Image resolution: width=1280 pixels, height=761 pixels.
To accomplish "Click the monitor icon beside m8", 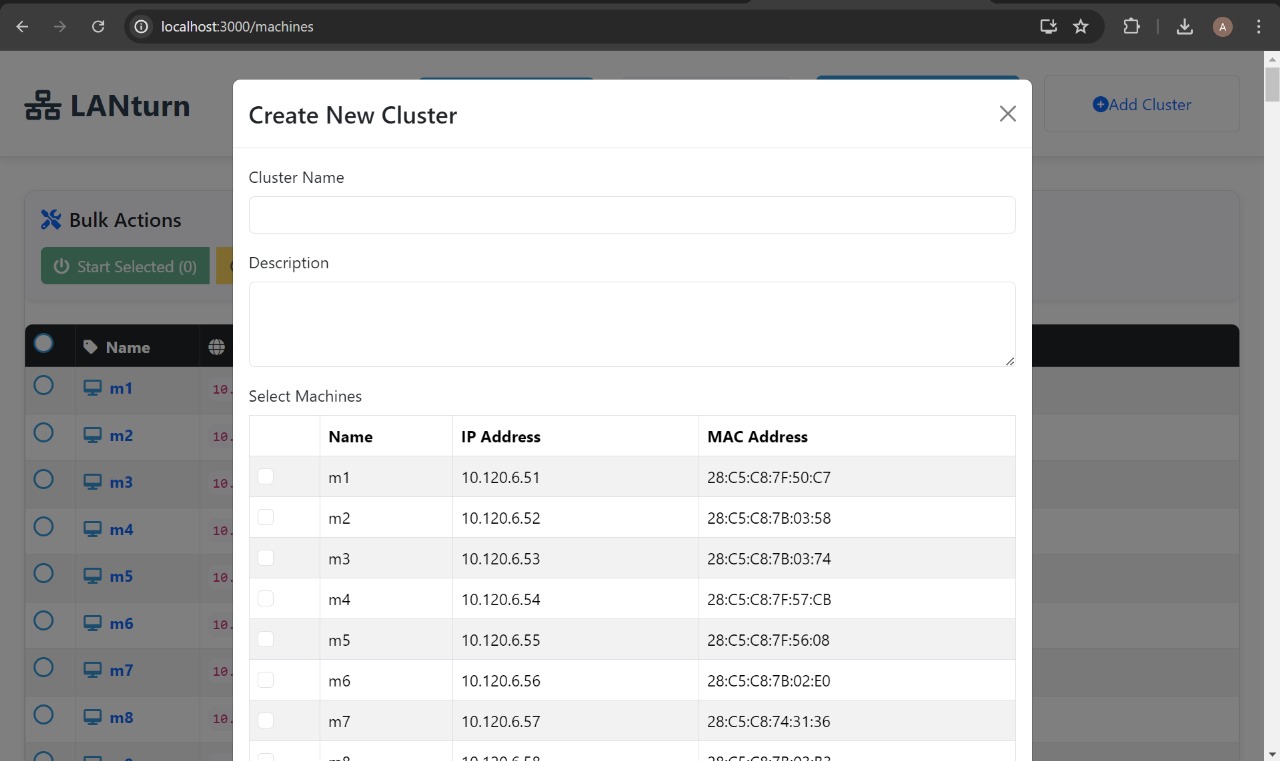I will pos(93,717).
